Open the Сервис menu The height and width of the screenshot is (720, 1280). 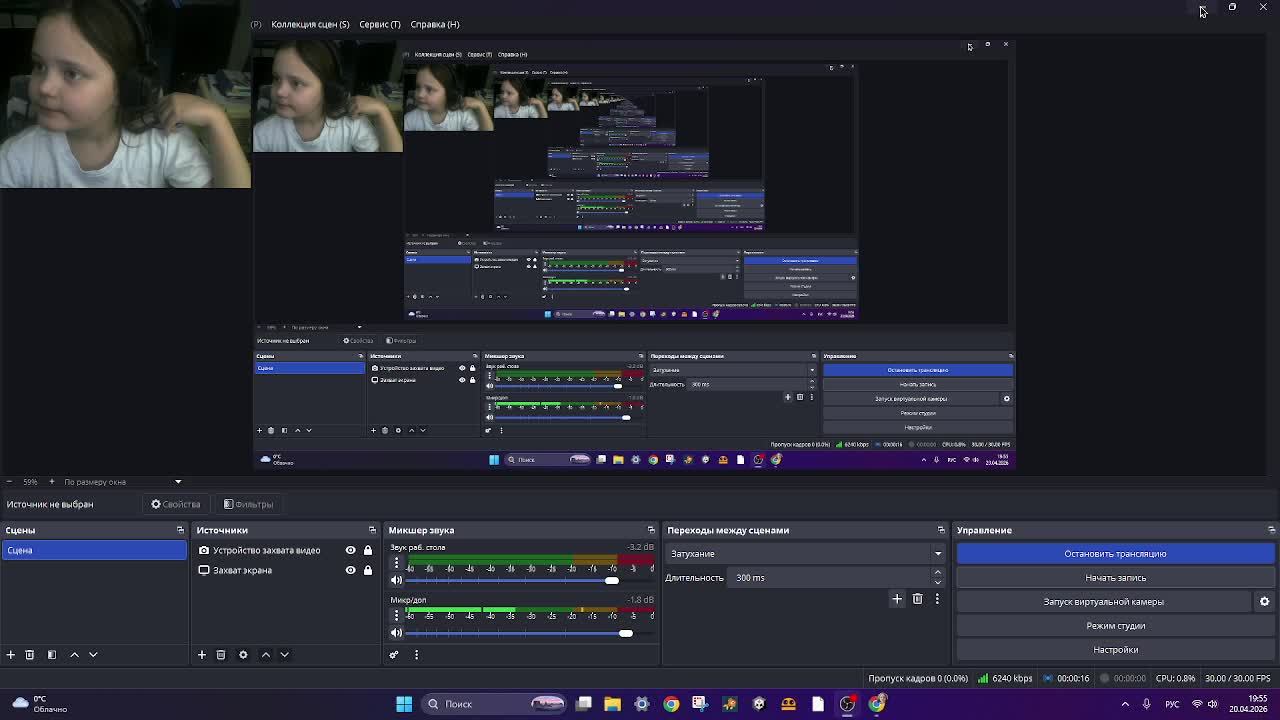(379, 24)
